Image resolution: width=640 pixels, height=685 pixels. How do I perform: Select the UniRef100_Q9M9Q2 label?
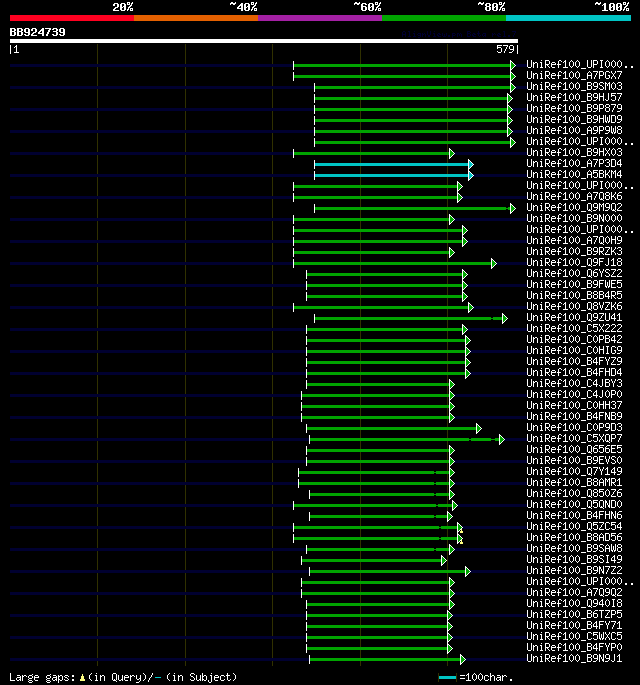574,208
